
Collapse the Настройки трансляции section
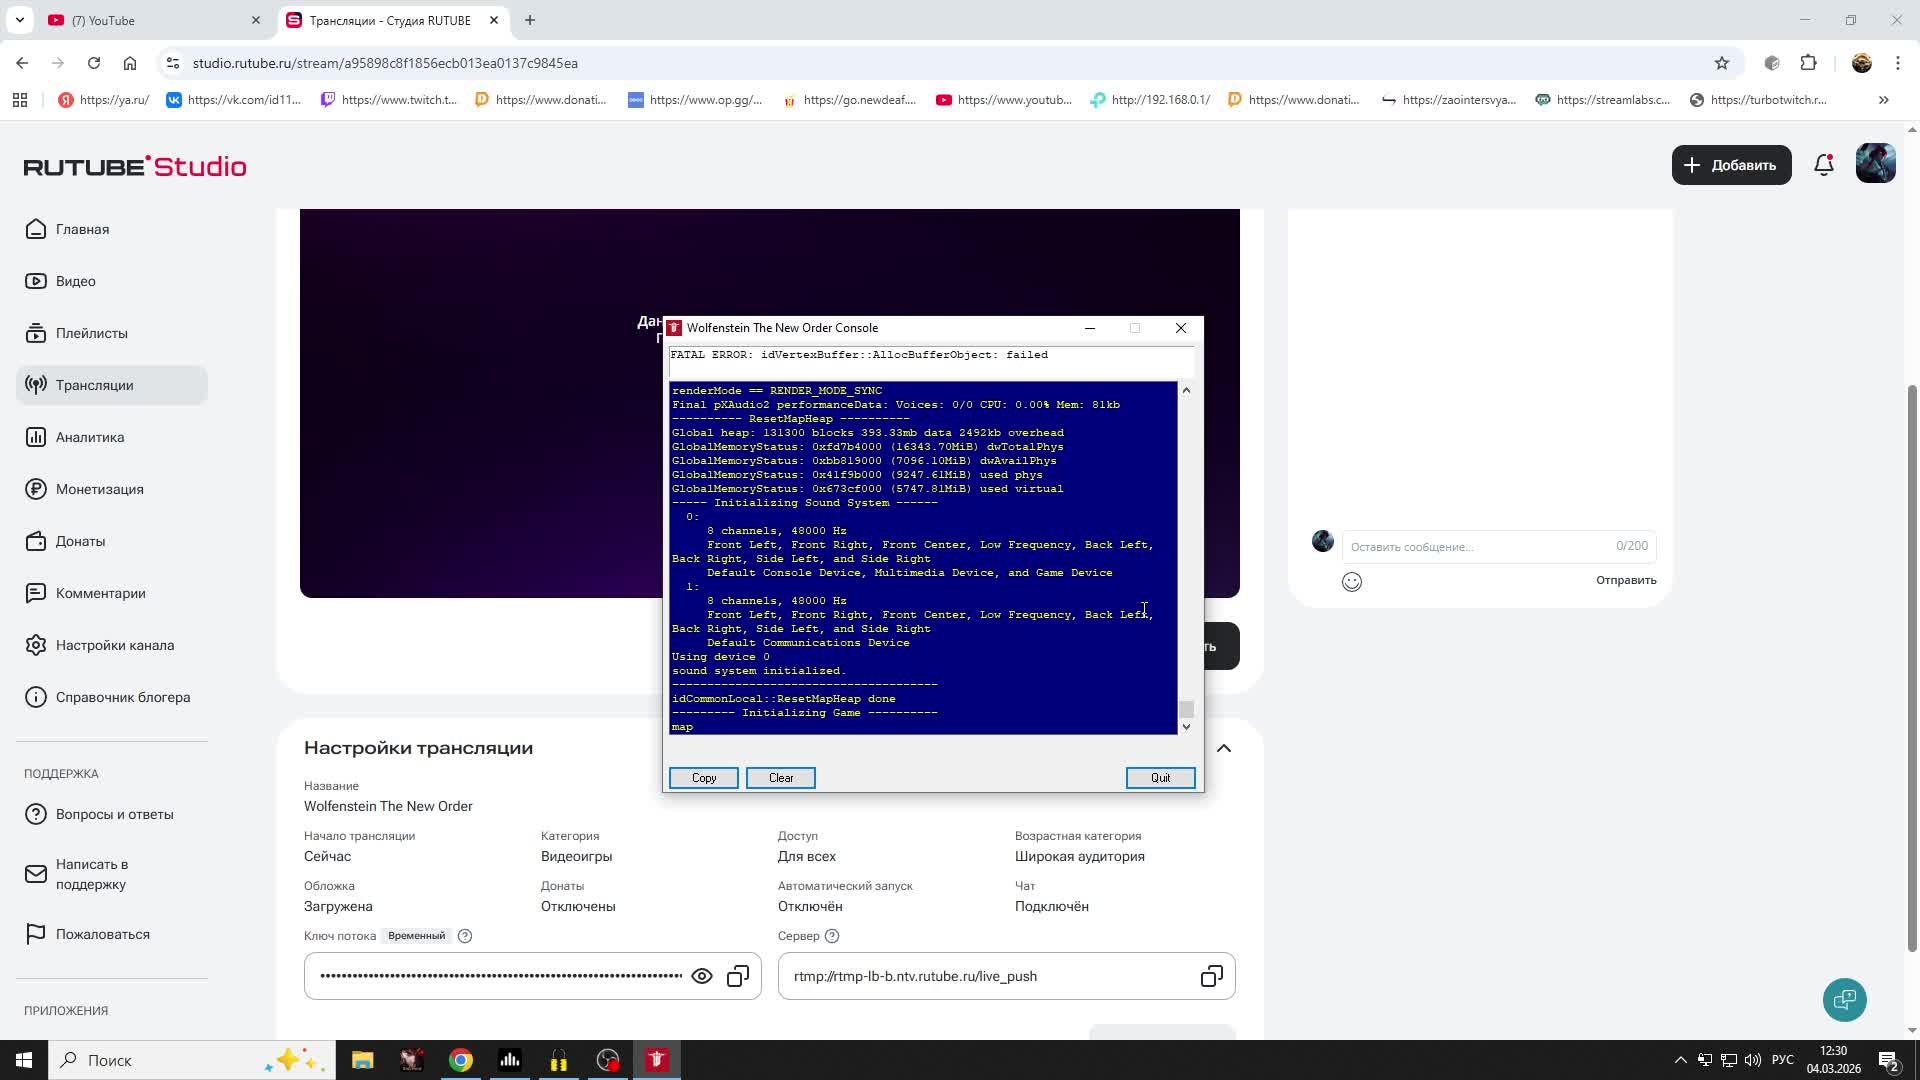coord(1223,748)
